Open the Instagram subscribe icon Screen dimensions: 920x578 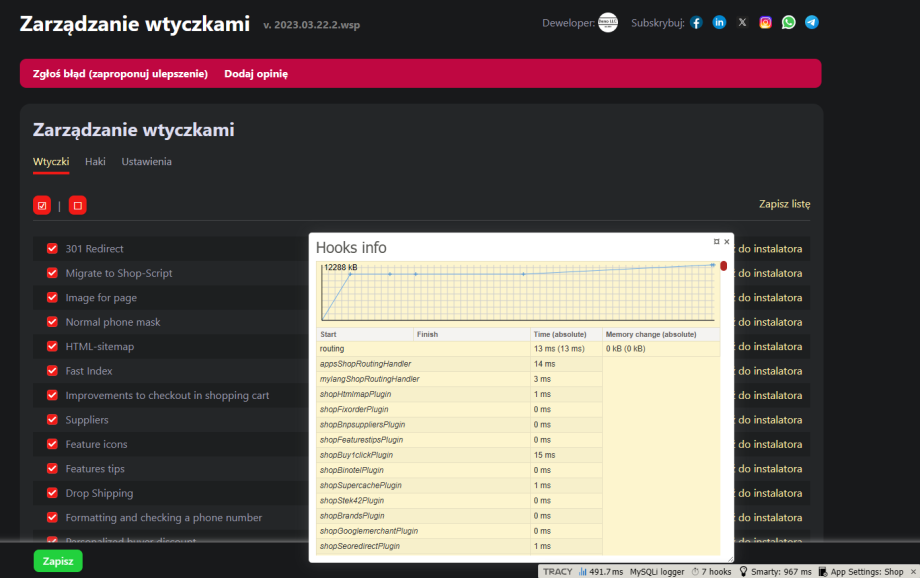(765, 23)
